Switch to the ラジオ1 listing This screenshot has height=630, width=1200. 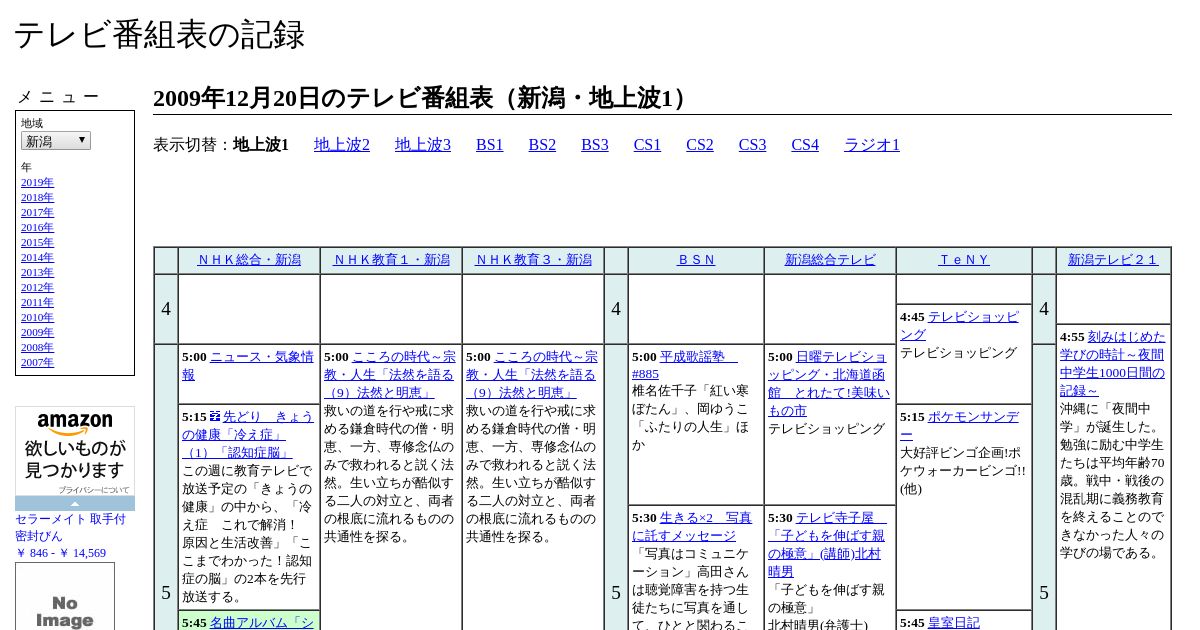(872, 145)
